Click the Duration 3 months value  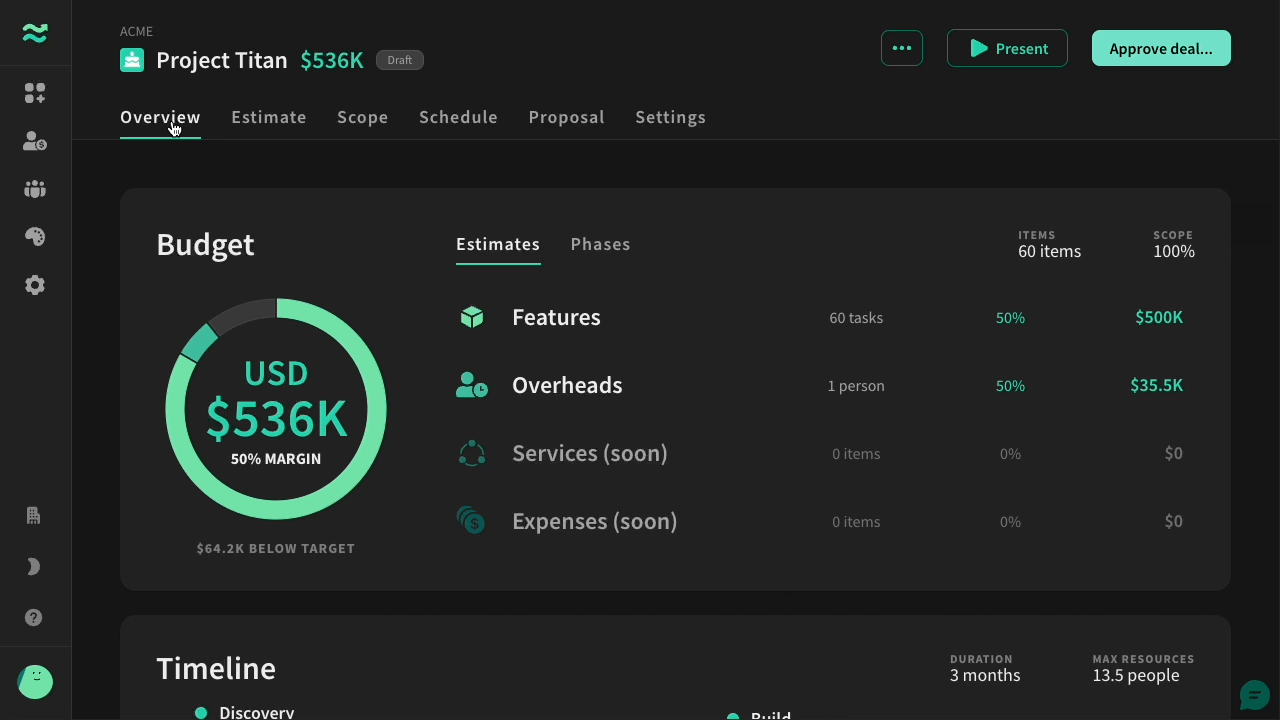click(x=985, y=675)
